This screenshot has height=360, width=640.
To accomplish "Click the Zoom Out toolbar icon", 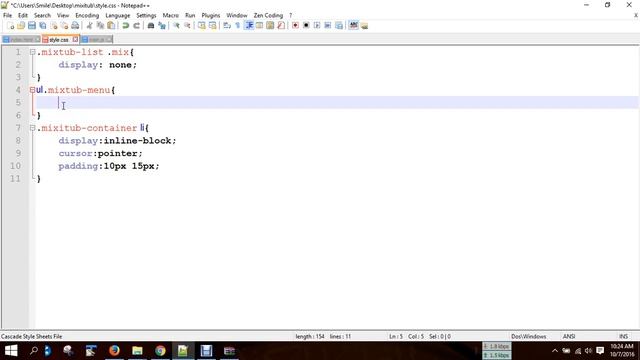I will point(187,26).
